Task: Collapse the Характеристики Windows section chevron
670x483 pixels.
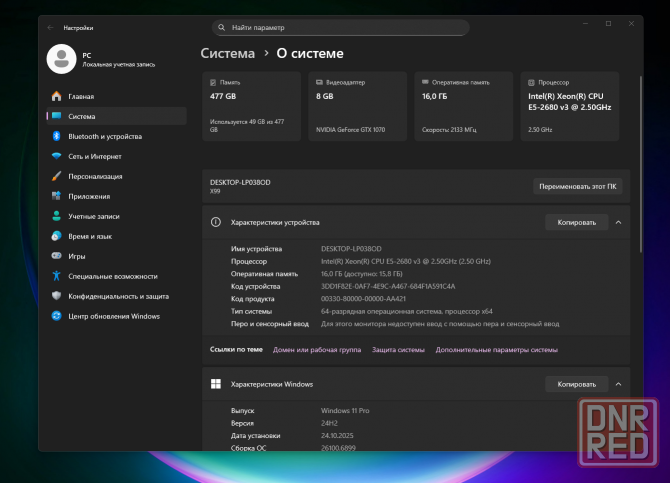Action: (x=618, y=384)
